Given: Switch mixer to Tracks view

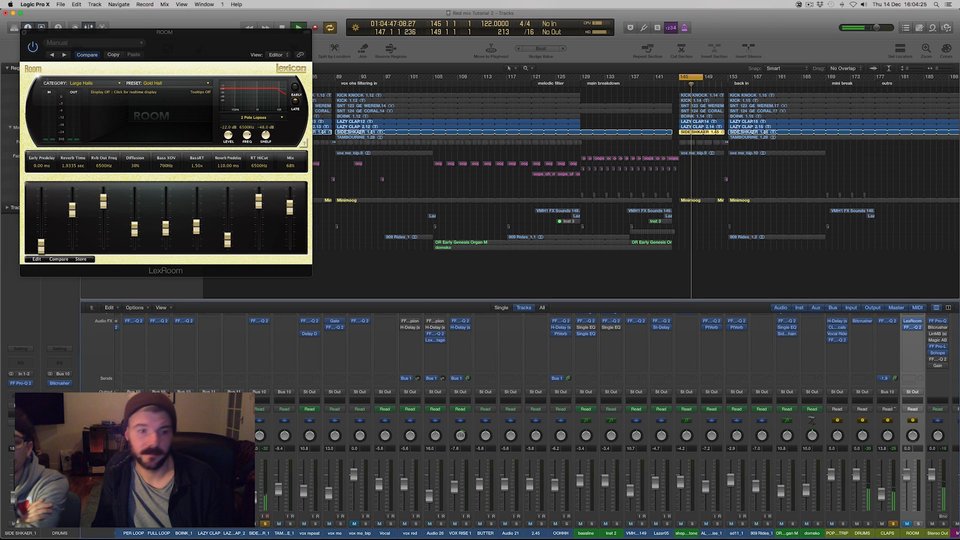Looking at the screenshot, I should coord(523,307).
